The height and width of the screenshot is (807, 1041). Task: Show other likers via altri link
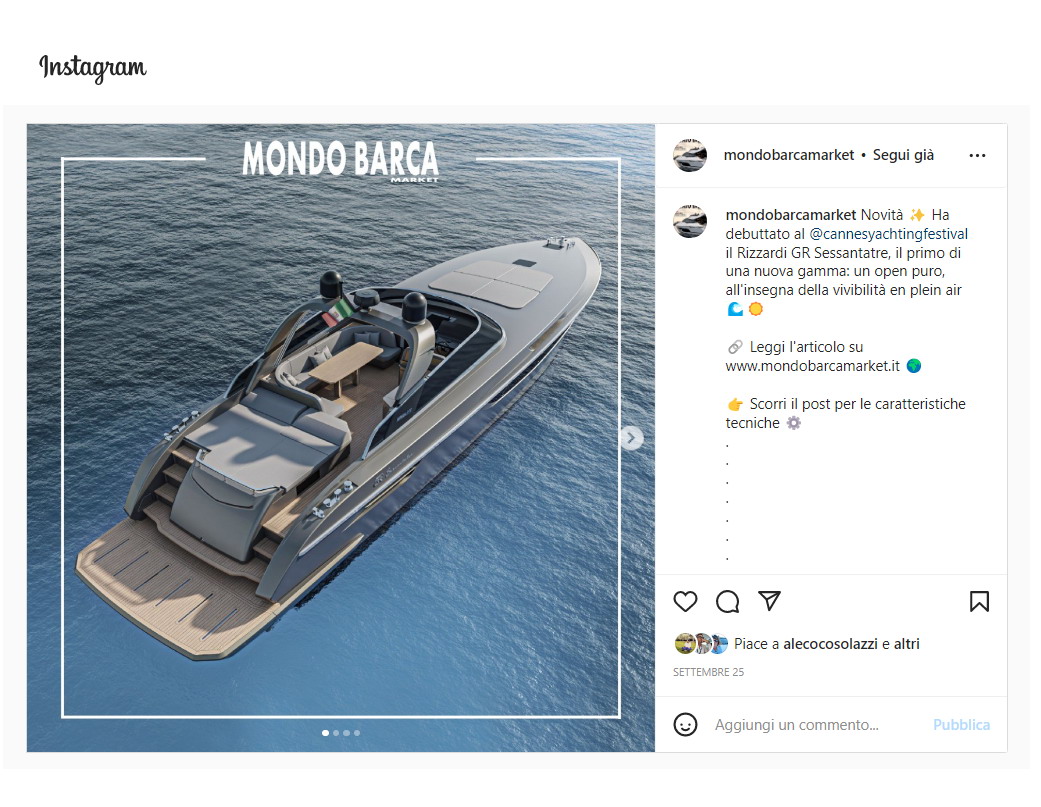(906, 644)
